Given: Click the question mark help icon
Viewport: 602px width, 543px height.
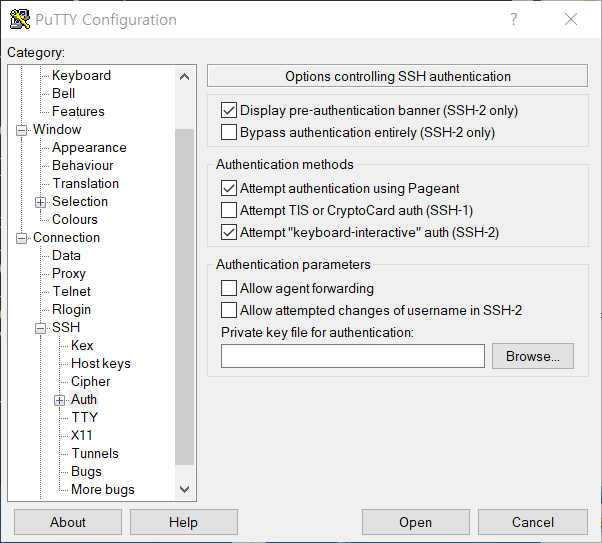Looking at the screenshot, I should coord(514,19).
